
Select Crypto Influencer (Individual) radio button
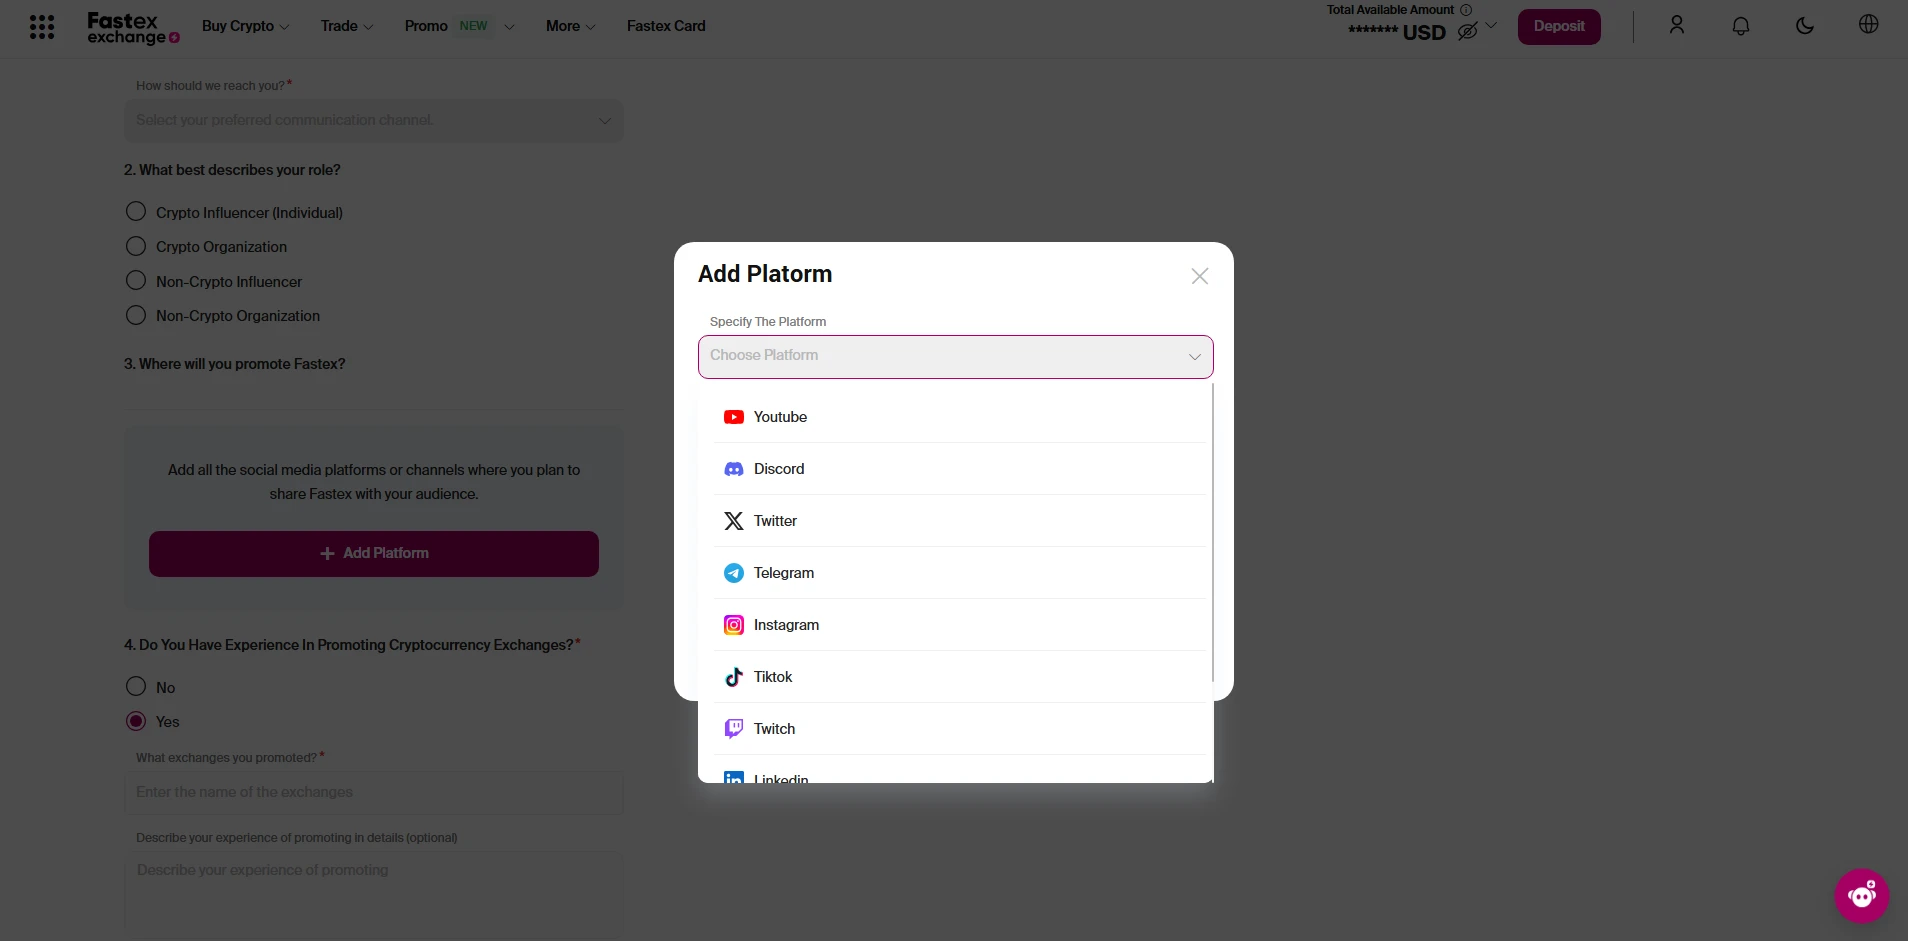point(136,212)
